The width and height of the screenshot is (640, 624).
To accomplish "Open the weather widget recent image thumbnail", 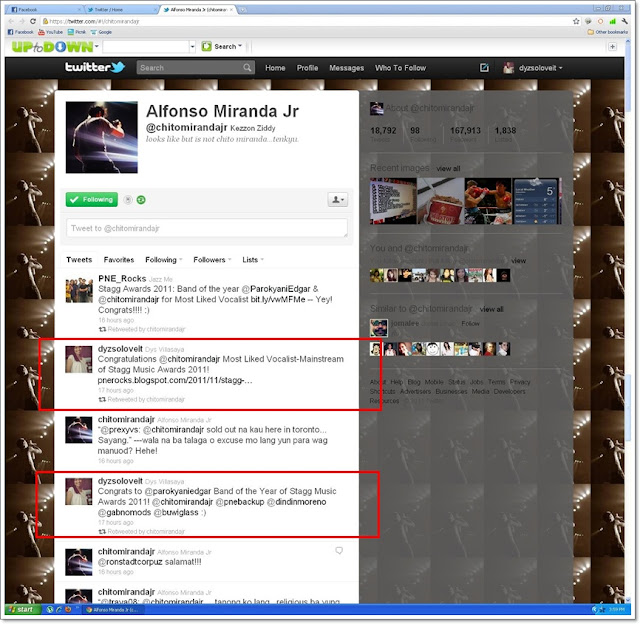I will pos(537,201).
